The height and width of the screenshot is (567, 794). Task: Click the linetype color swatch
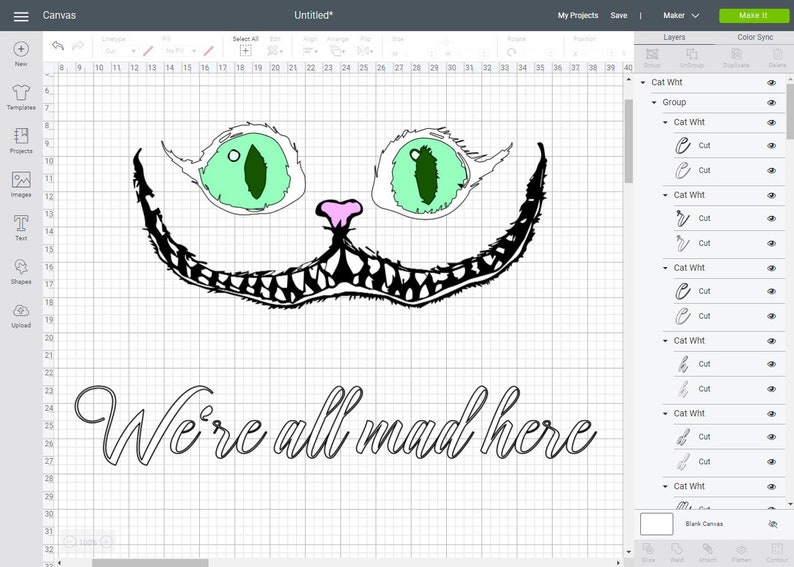(x=148, y=51)
